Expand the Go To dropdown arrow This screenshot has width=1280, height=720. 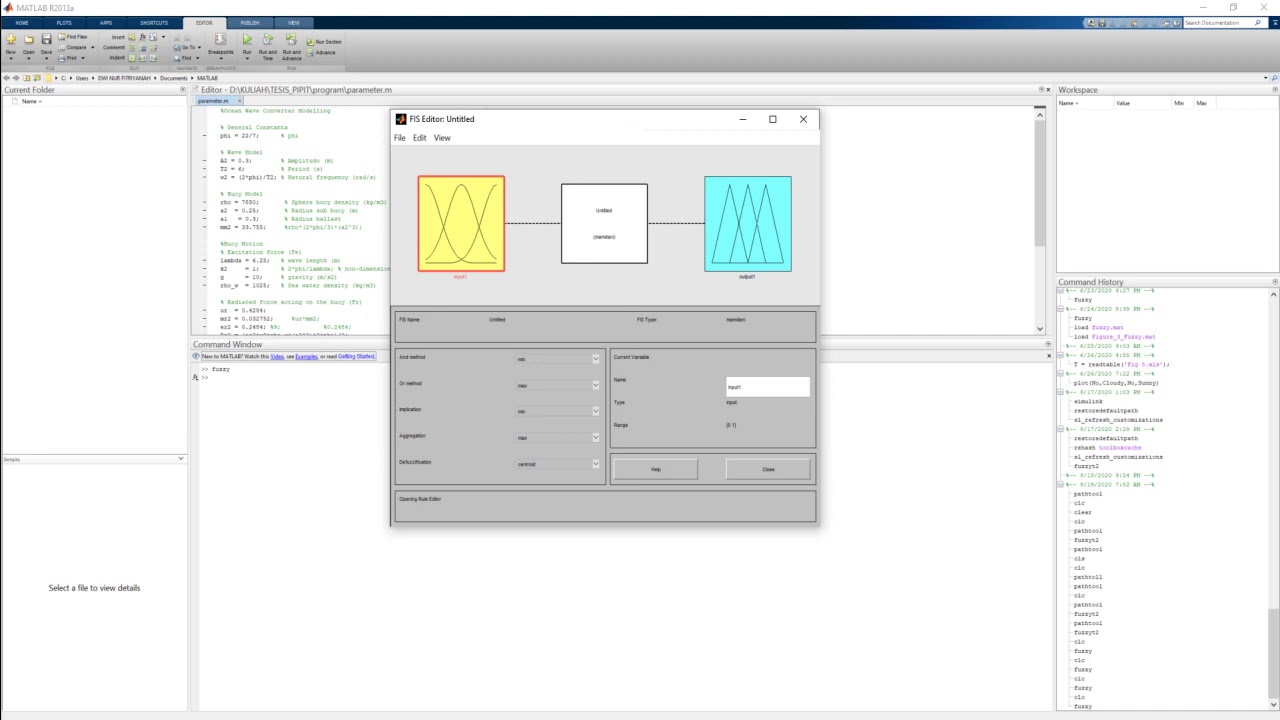click(x=198, y=47)
